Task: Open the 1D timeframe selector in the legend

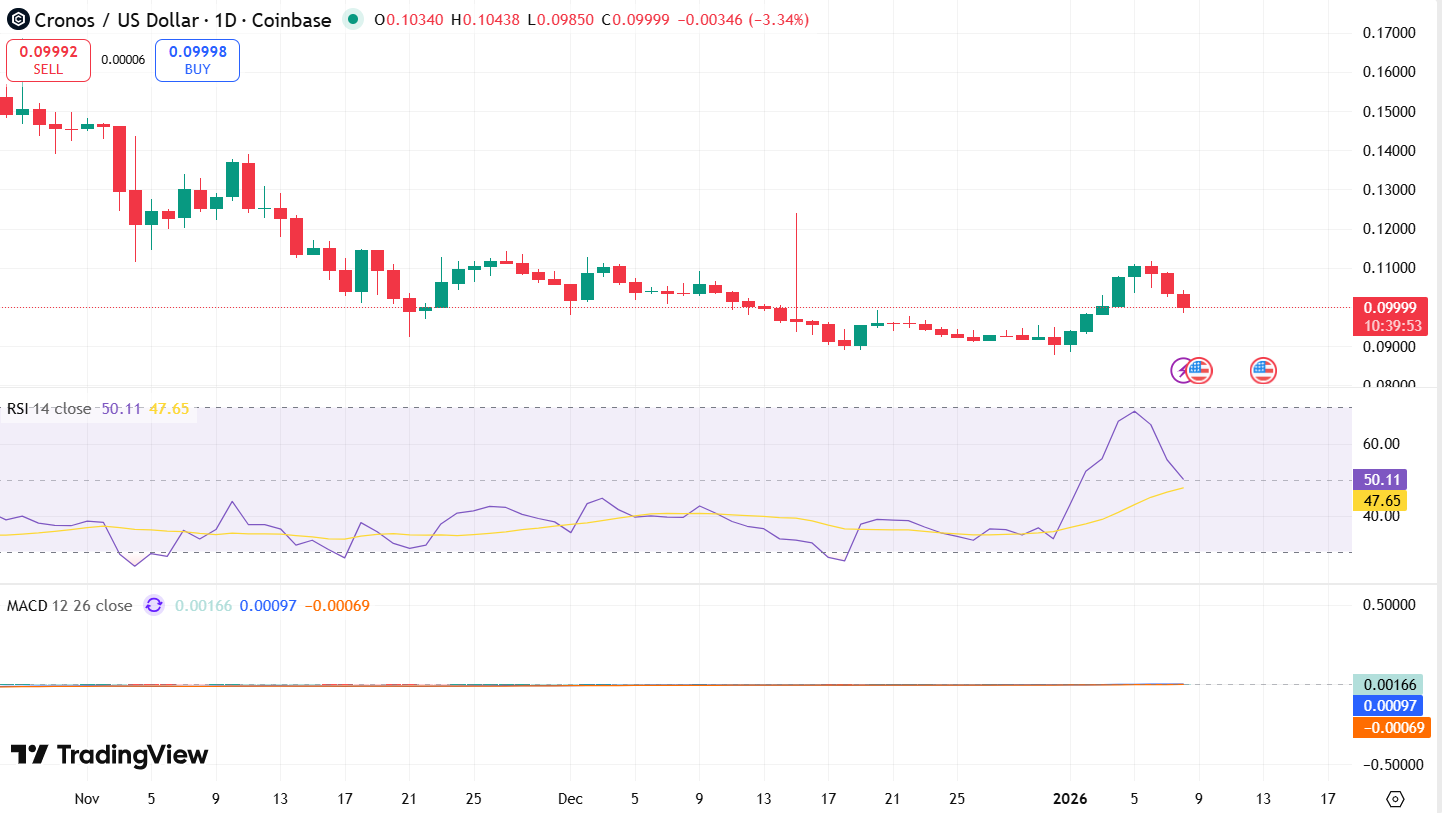Action: pyautogui.click(x=224, y=20)
